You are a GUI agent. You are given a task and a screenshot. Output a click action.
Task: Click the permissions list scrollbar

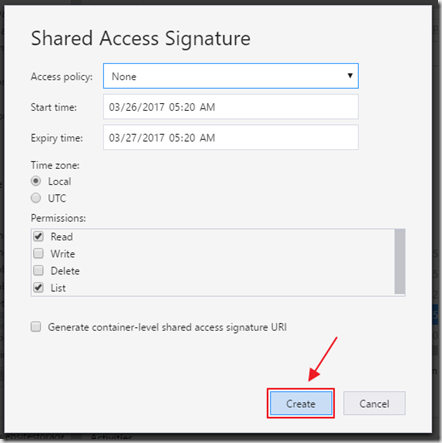pos(400,261)
